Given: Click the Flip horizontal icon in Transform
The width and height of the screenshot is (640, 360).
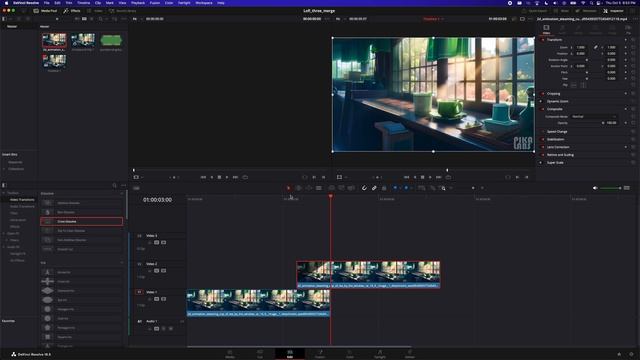Looking at the screenshot, I should [x=574, y=85].
